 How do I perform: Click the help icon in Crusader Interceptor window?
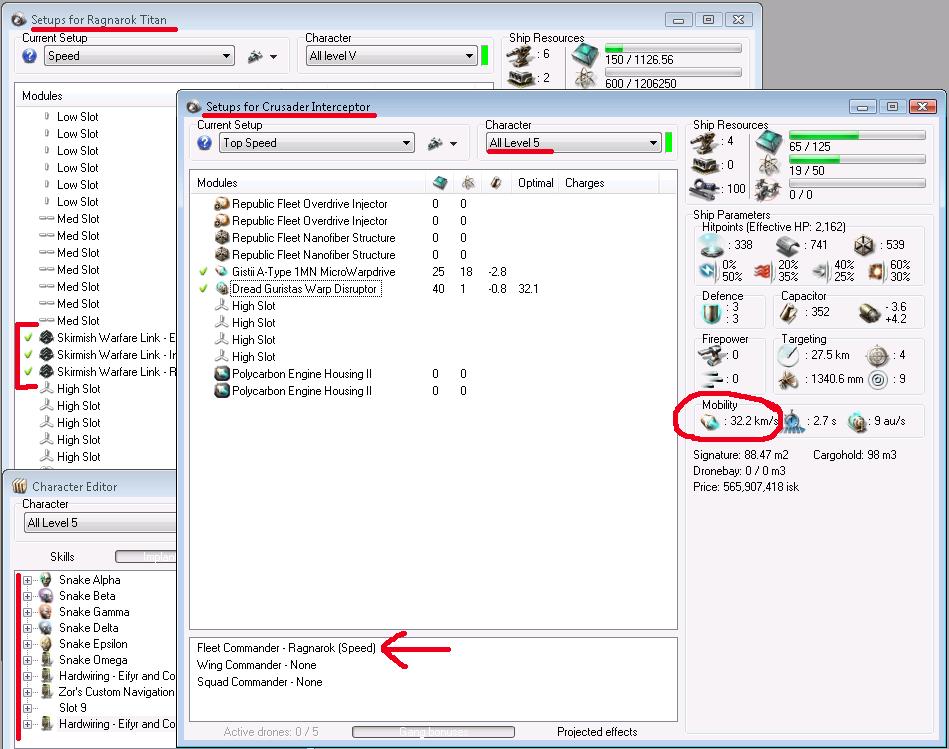205,143
